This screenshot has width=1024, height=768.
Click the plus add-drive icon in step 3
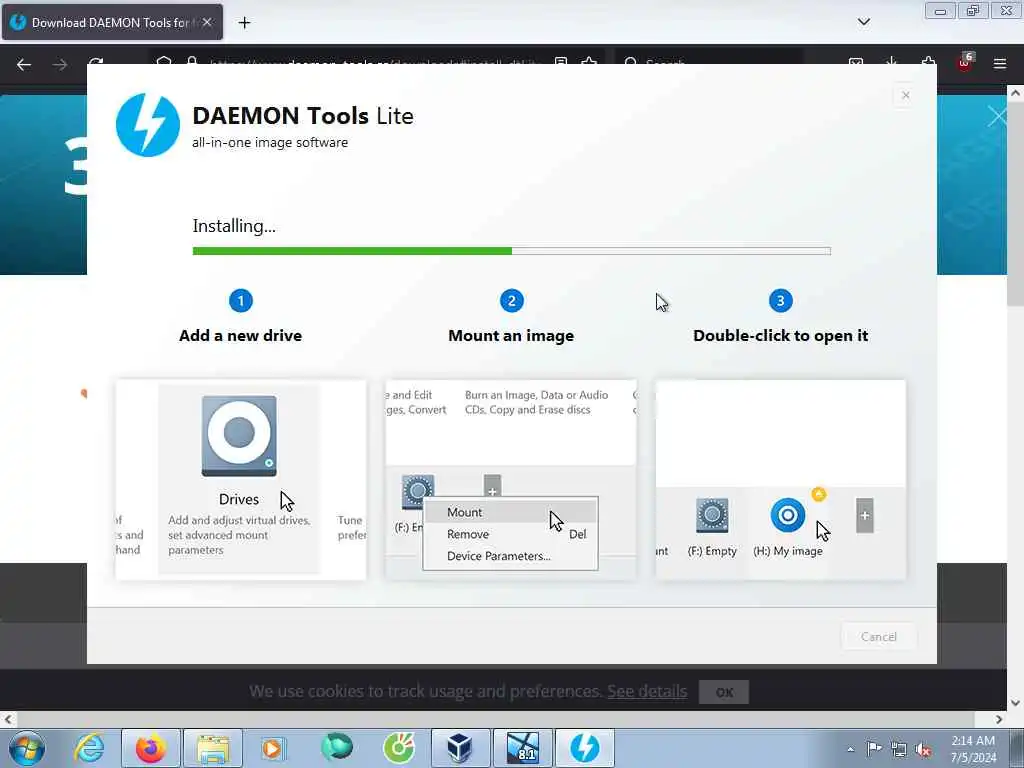[865, 515]
